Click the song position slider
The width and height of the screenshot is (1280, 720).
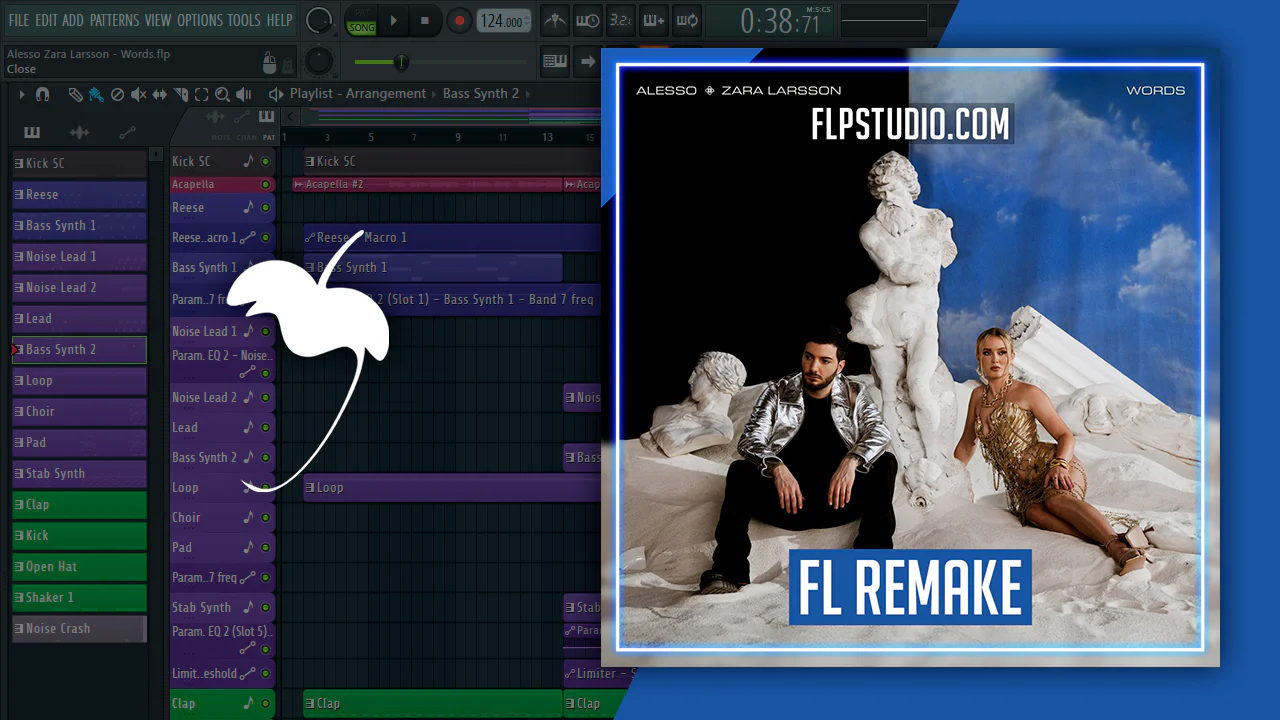pyautogui.click(x=440, y=62)
